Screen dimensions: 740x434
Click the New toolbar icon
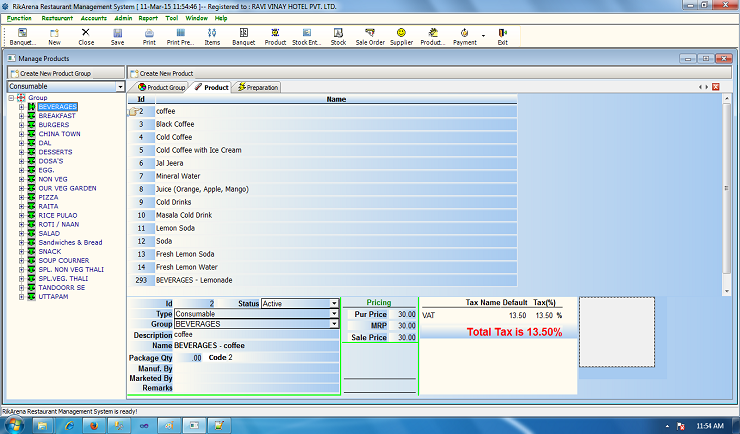54,37
